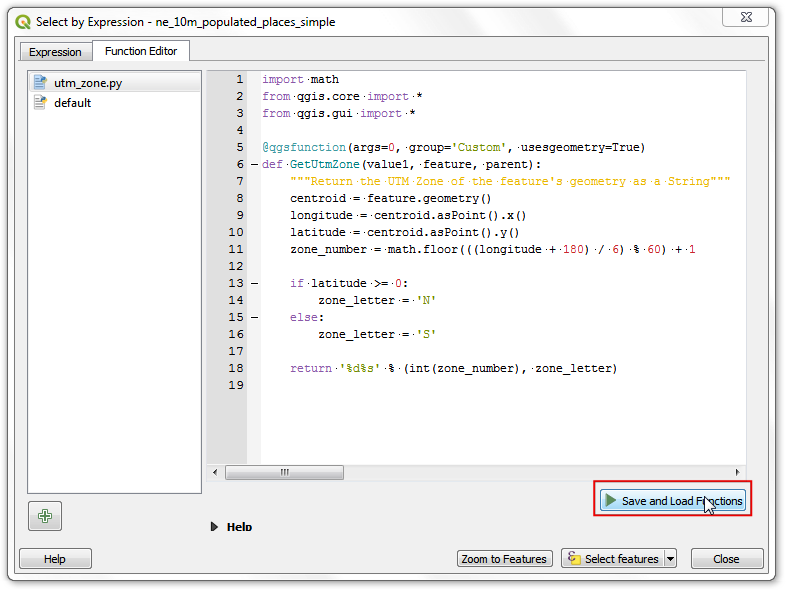This screenshot has width=786, height=590.
Task: Click the Zoom to Features button
Action: 504,559
